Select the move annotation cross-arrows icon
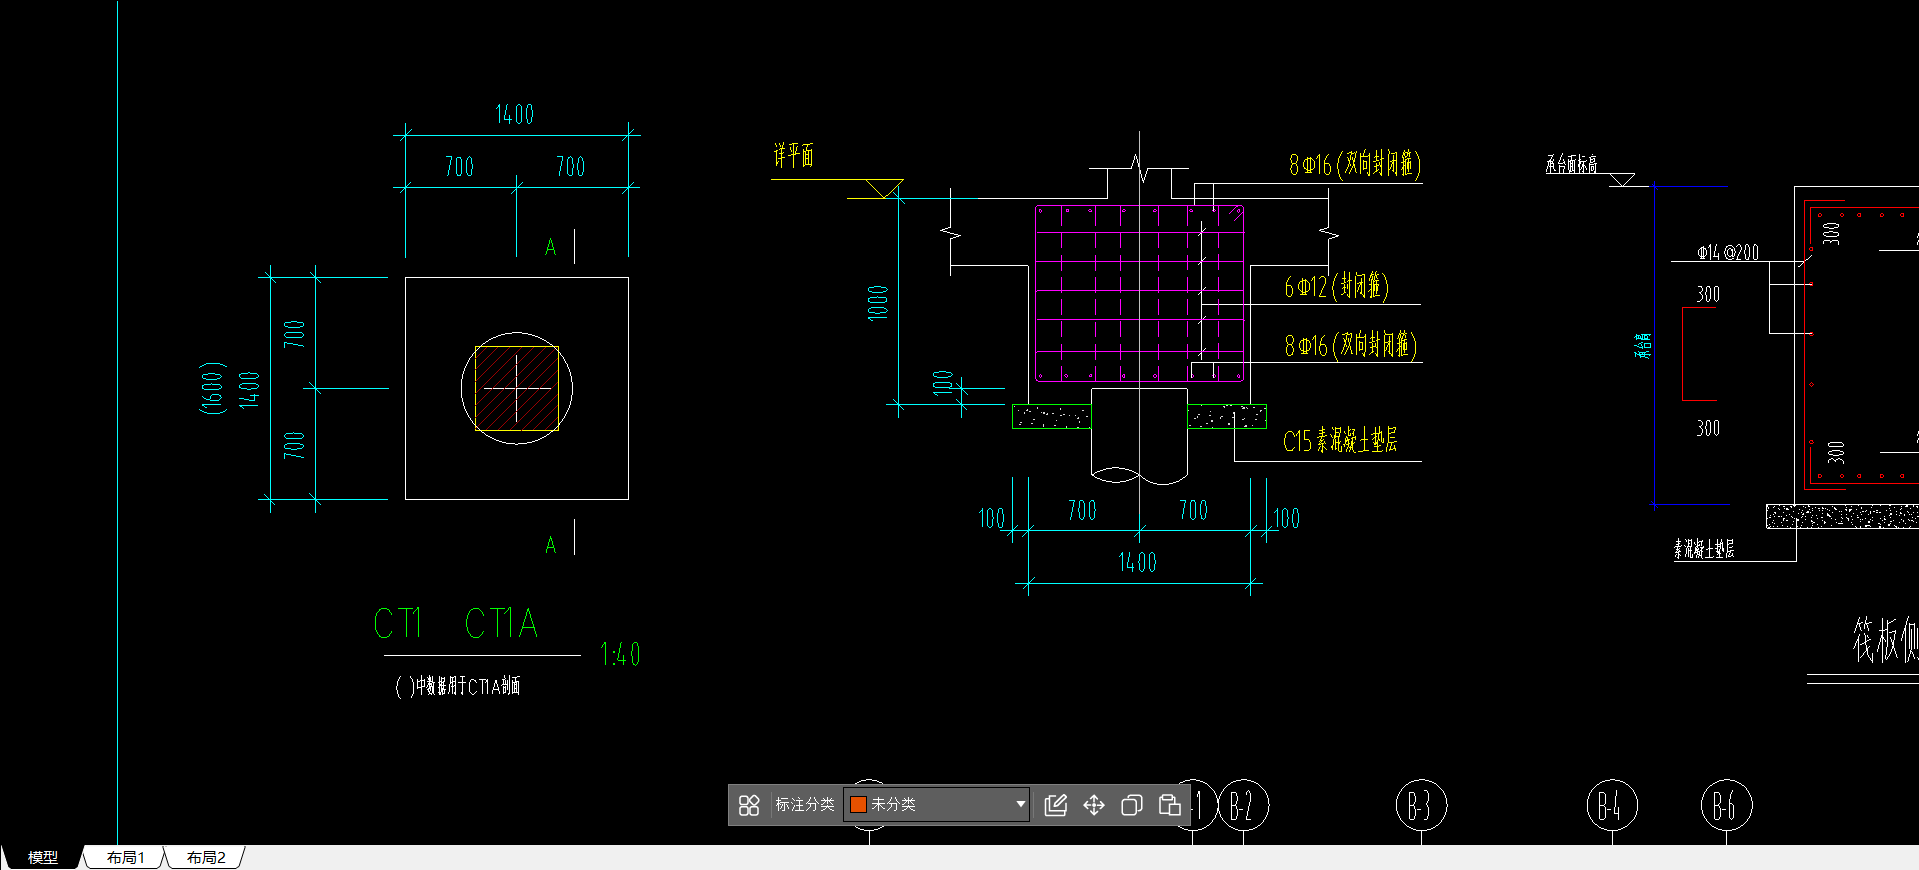The height and width of the screenshot is (870, 1919). [x=1094, y=805]
